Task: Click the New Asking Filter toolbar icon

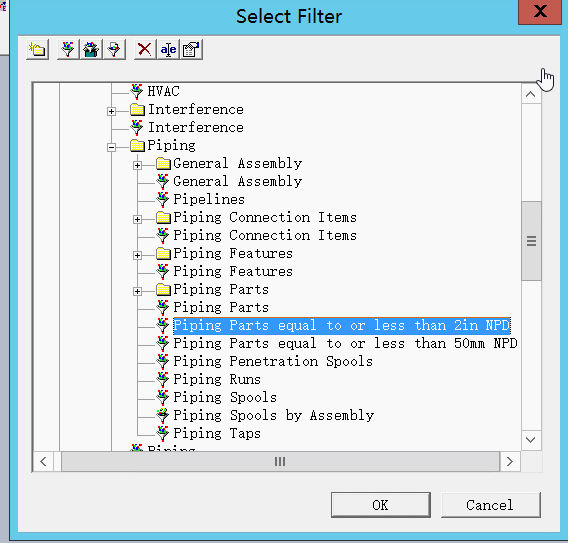Action: click(x=114, y=50)
